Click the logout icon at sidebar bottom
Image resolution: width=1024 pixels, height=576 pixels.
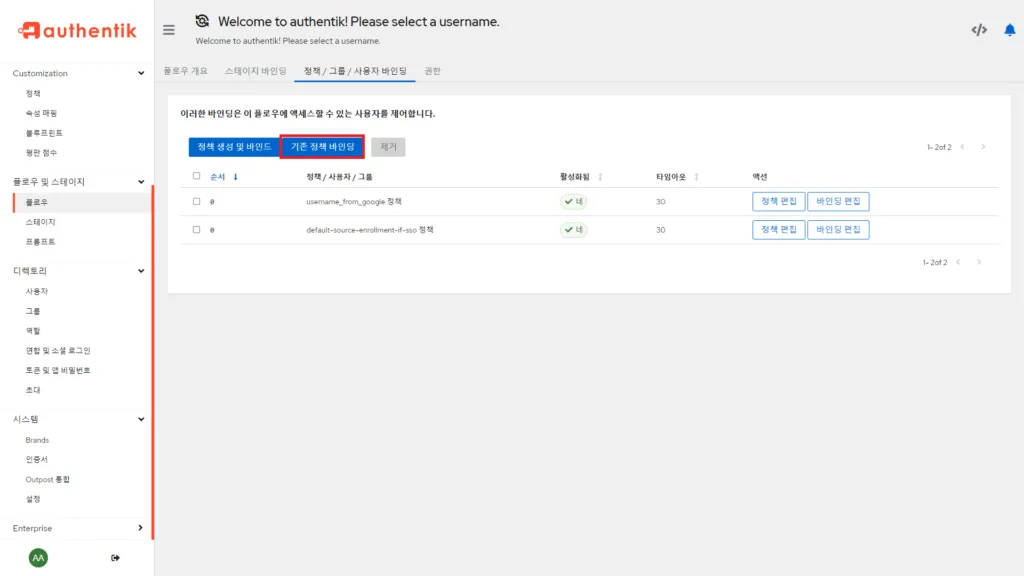115,557
